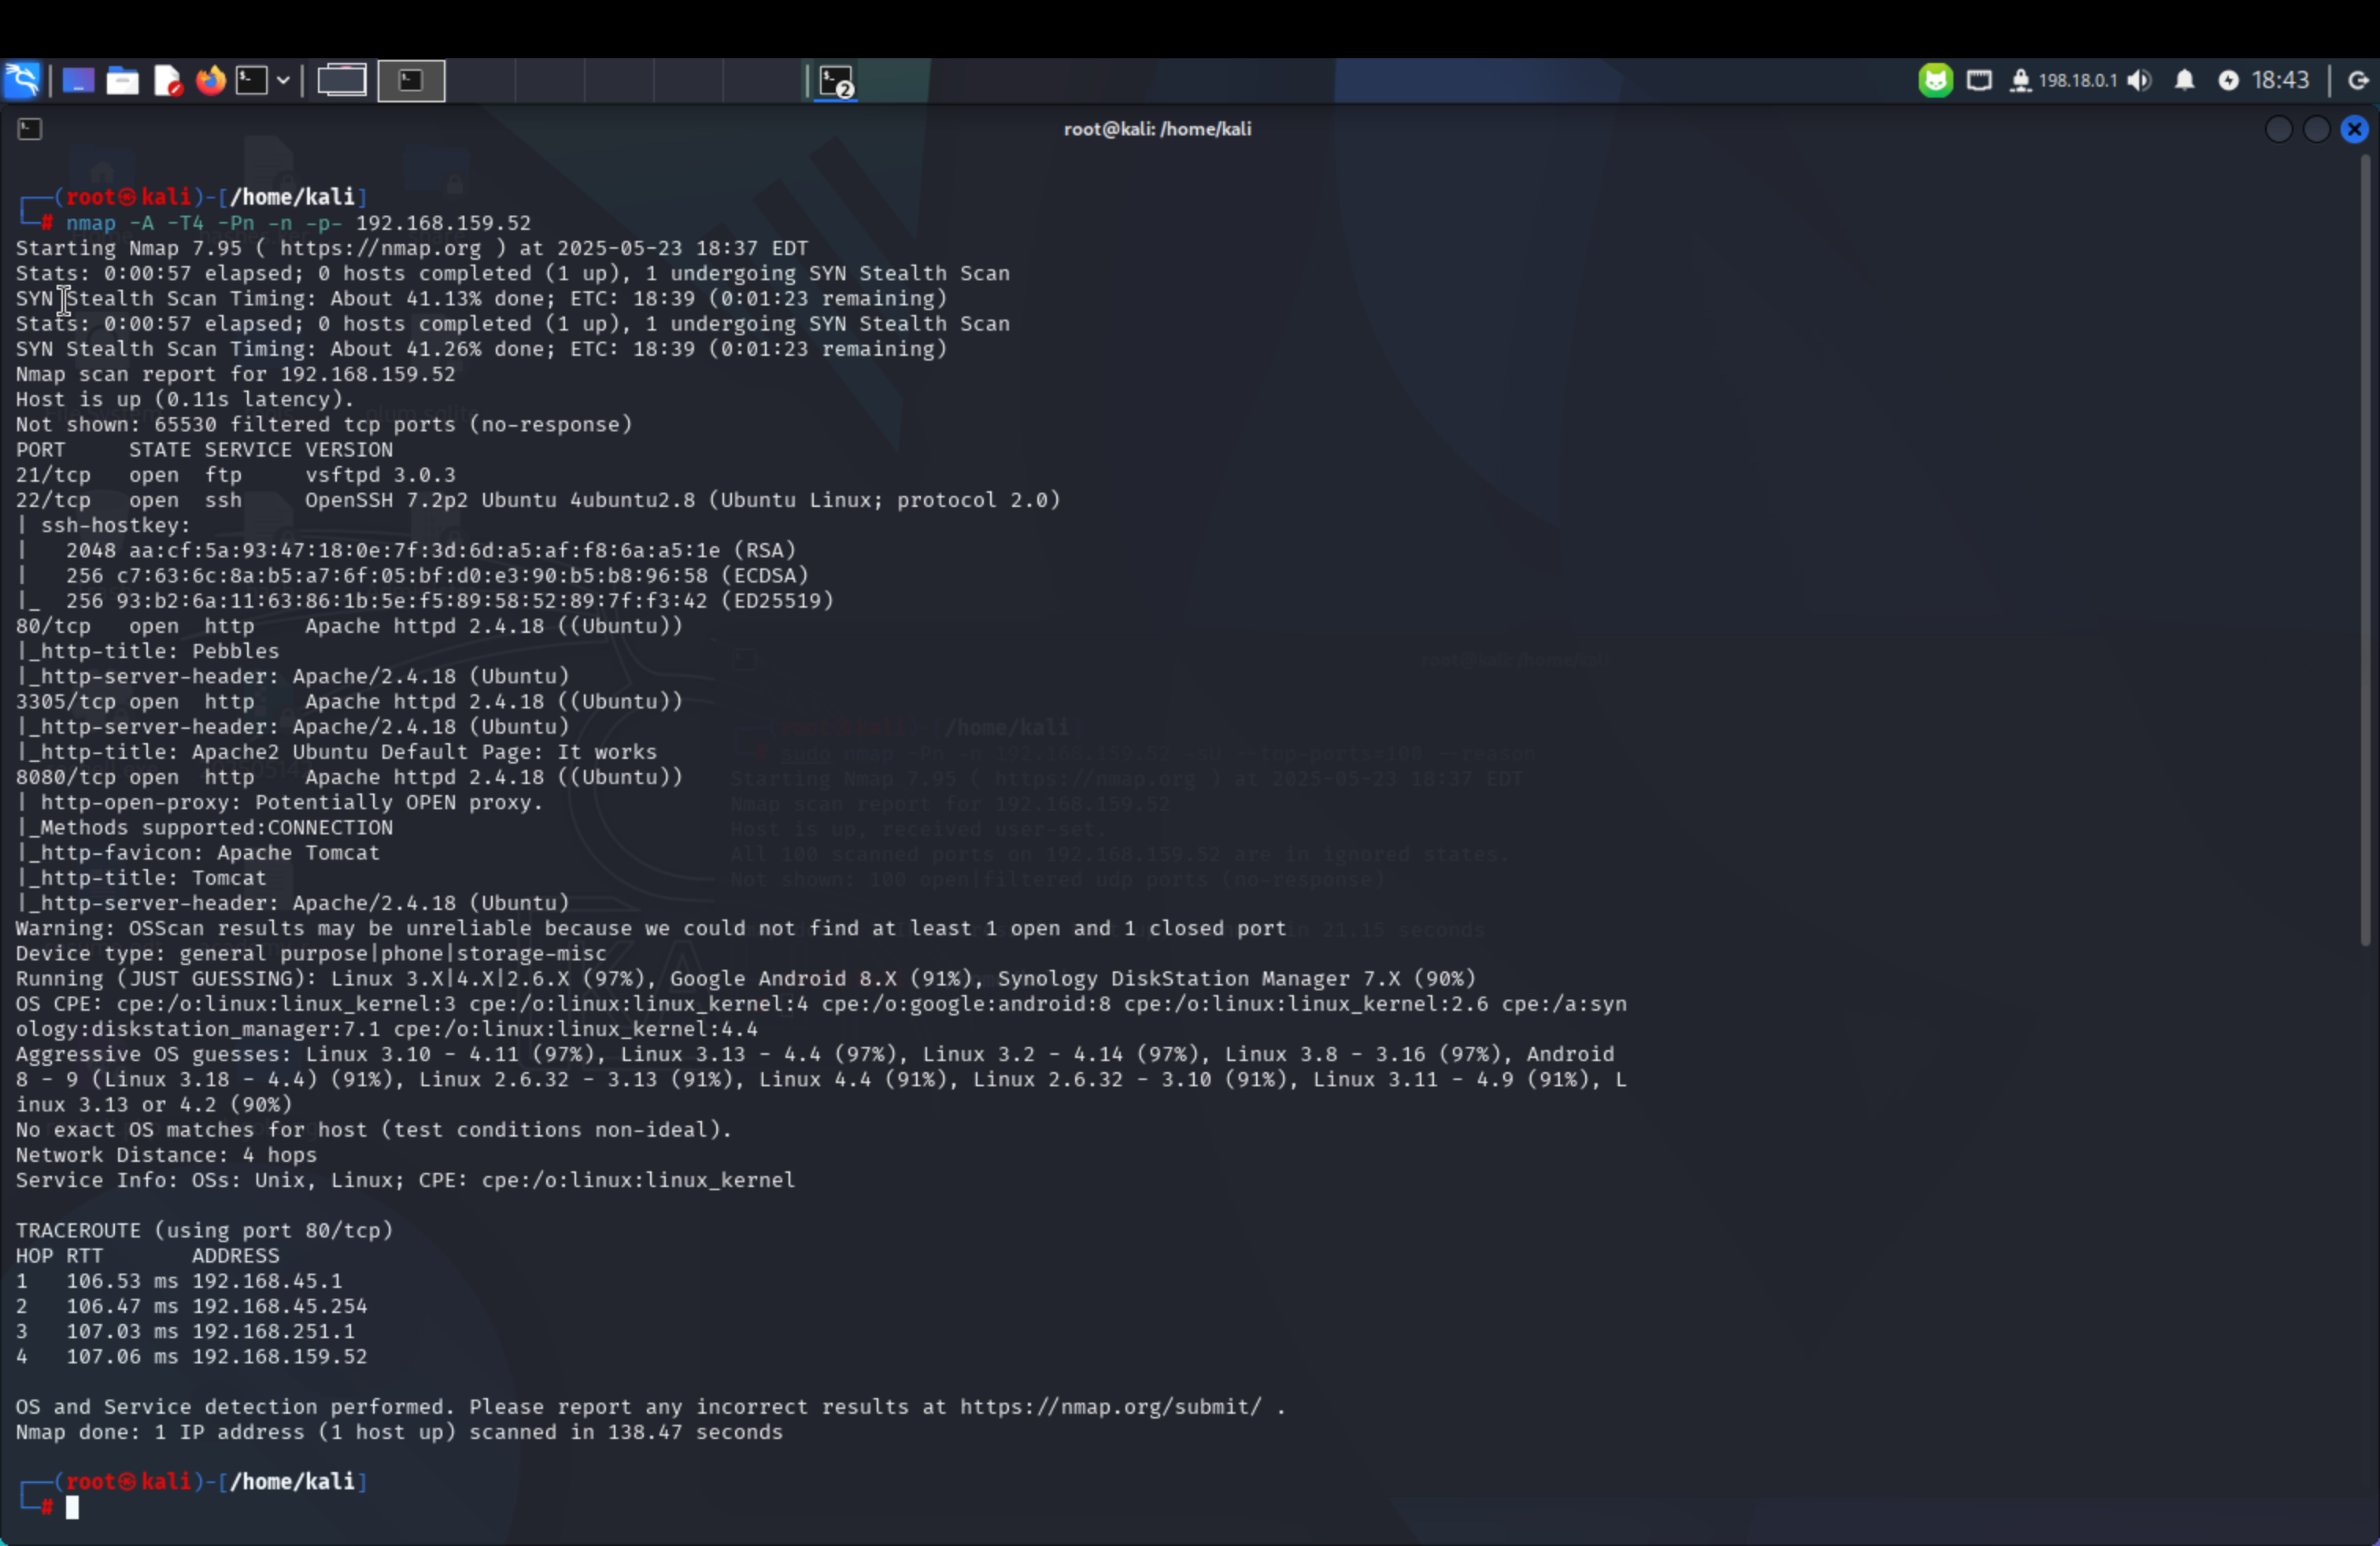Expand the terminal launcher dropdown arrow
Screen dimensions: 2380x1546
tap(283, 80)
